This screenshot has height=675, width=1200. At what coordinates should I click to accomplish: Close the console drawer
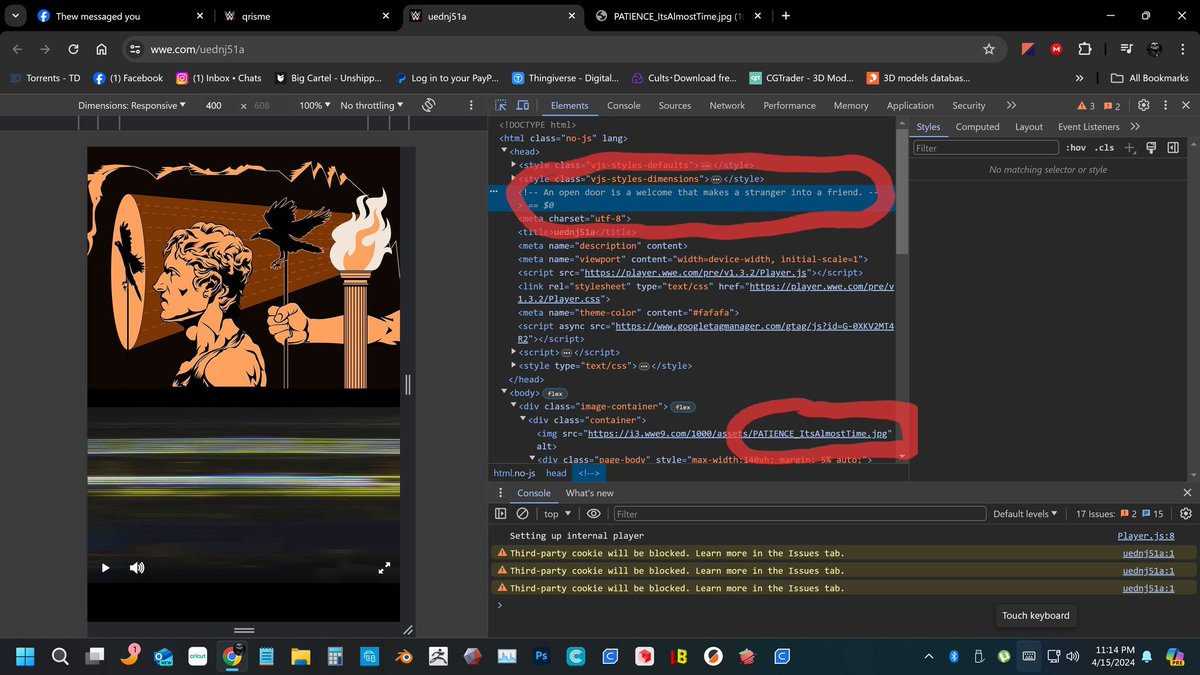click(1187, 493)
